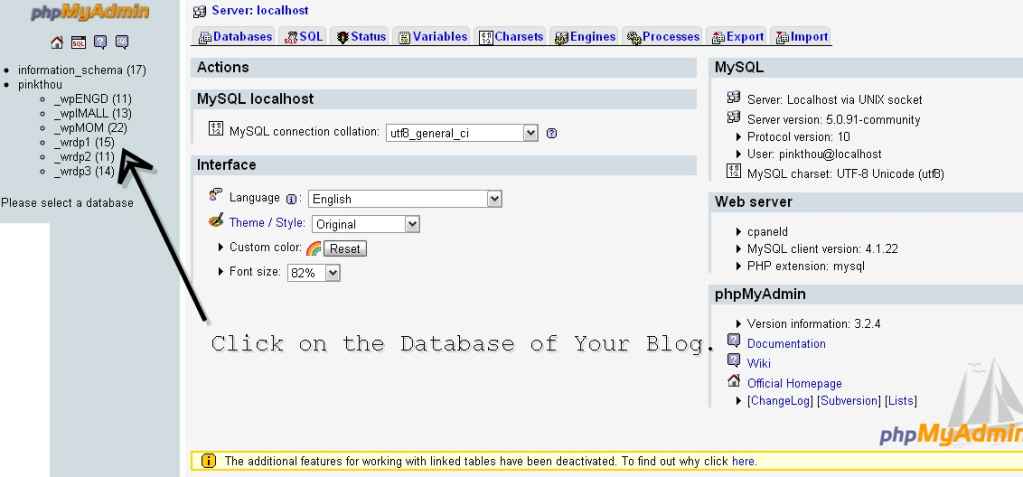The width and height of the screenshot is (1023, 477).
Task: Open Home icon in left sidebar
Action: (x=57, y=42)
